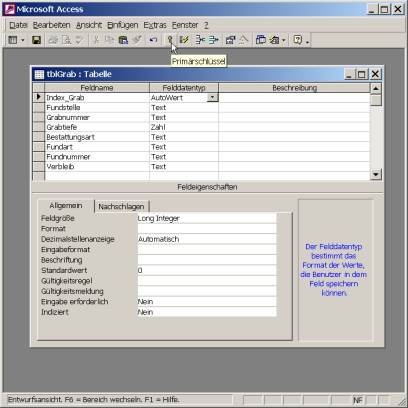Click the table grid scroll up arrow

click(x=376, y=88)
